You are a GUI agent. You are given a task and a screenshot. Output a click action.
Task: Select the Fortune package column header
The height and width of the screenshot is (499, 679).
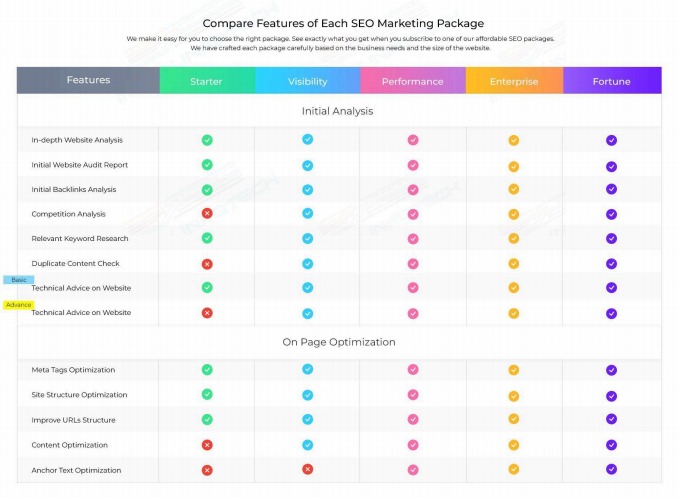[611, 81]
